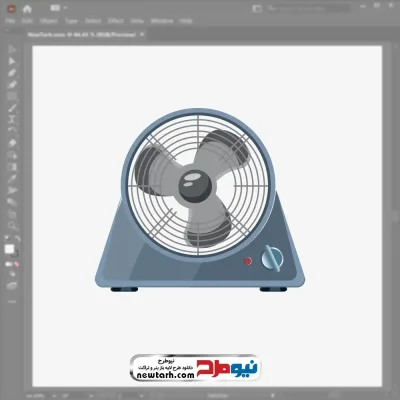The height and width of the screenshot is (400, 400).
Task: Set fill to None (red slash)
Action: 16,264
